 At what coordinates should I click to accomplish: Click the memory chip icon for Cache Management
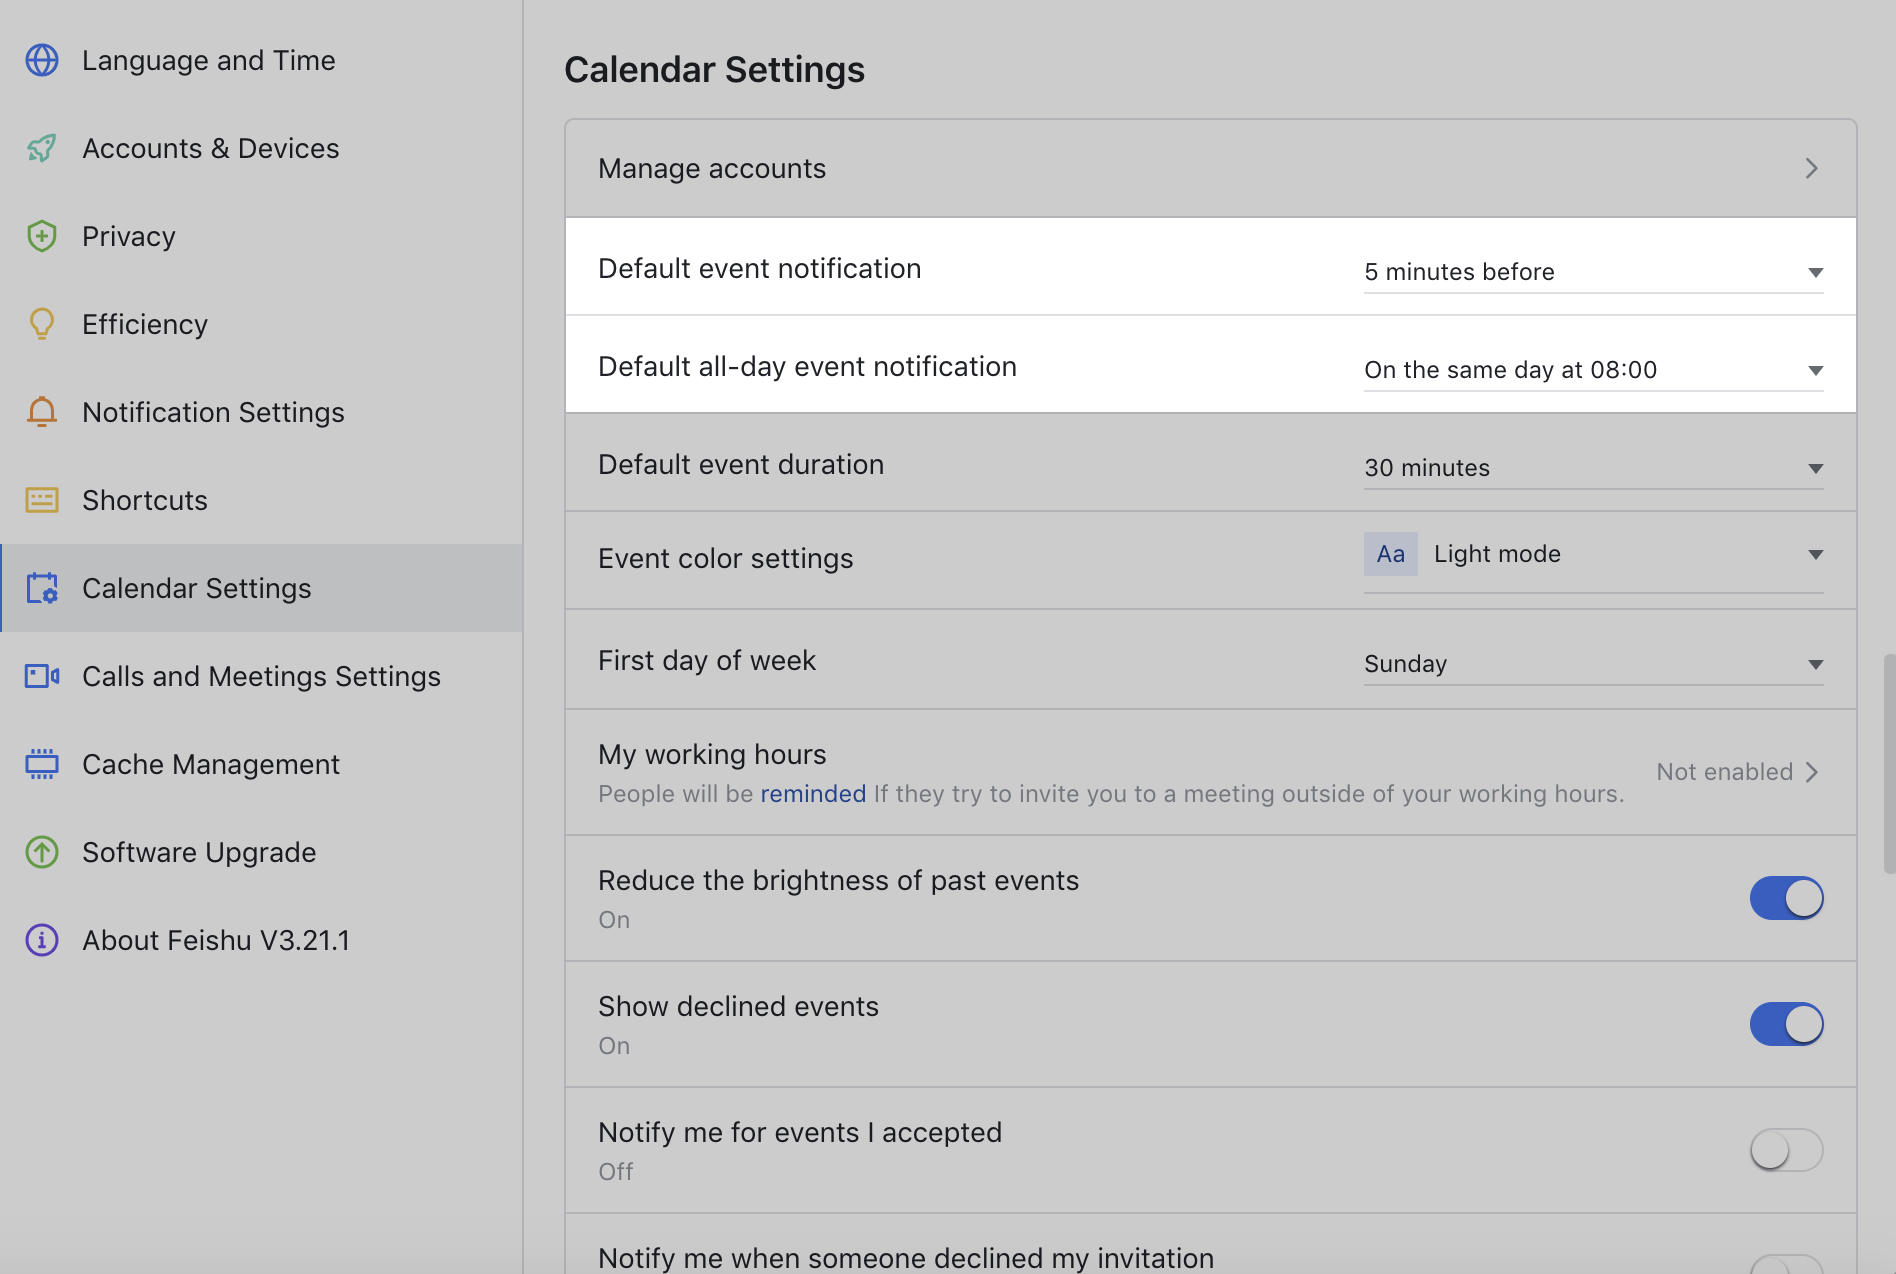[x=41, y=764]
